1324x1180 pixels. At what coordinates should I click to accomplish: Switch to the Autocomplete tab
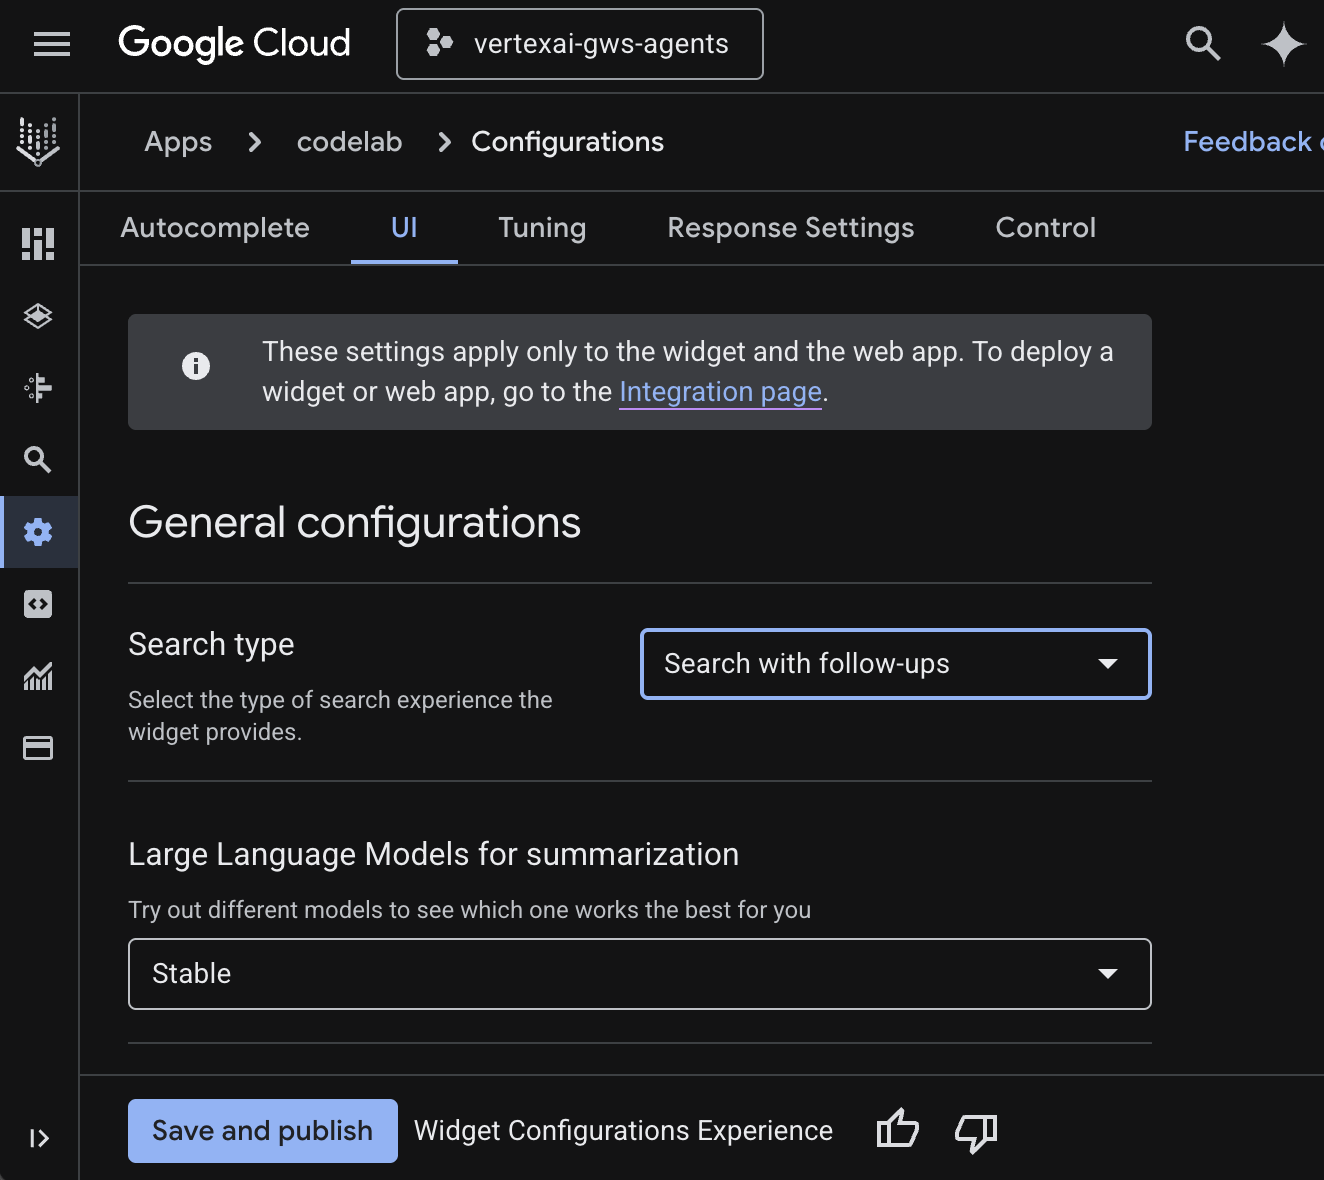pos(215,228)
